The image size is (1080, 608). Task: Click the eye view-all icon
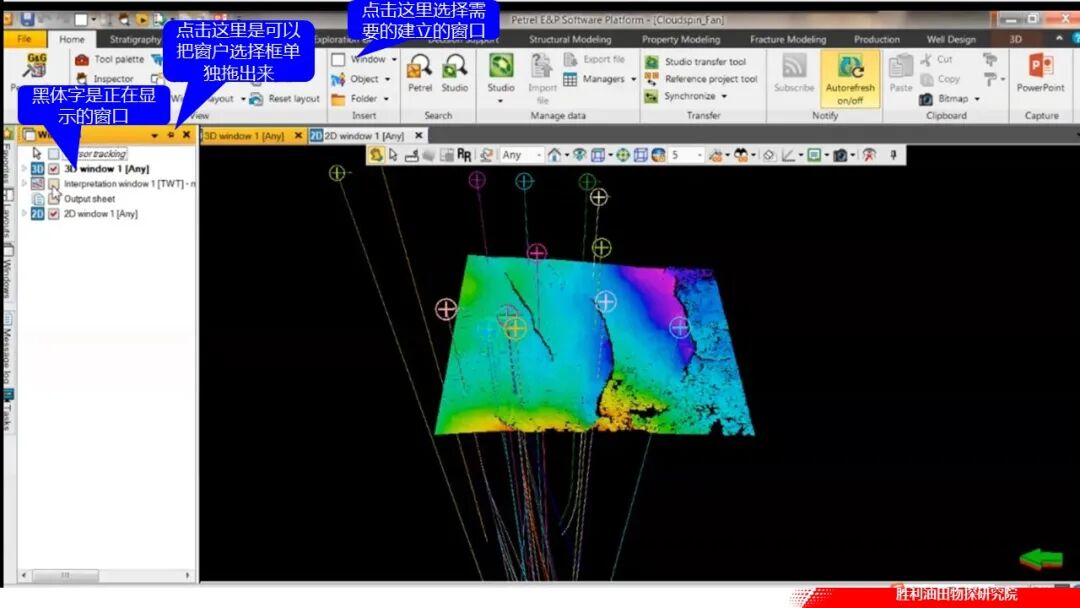pos(579,155)
